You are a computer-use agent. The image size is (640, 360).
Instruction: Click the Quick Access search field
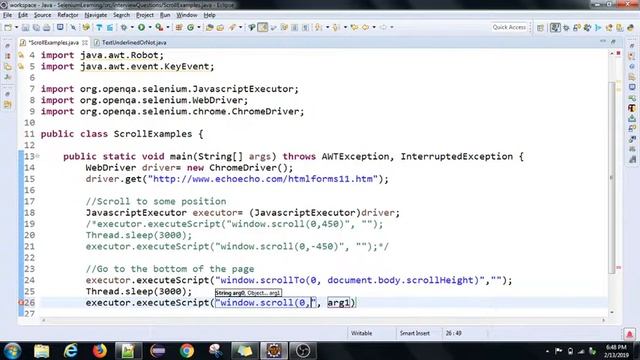pyautogui.click(x=509, y=27)
